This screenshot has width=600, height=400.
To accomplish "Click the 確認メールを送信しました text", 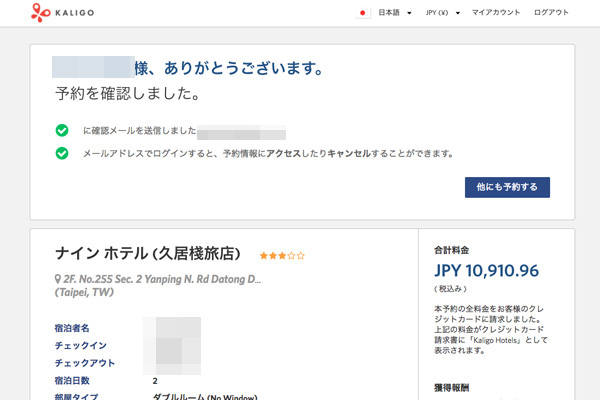I will click(140, 131).
